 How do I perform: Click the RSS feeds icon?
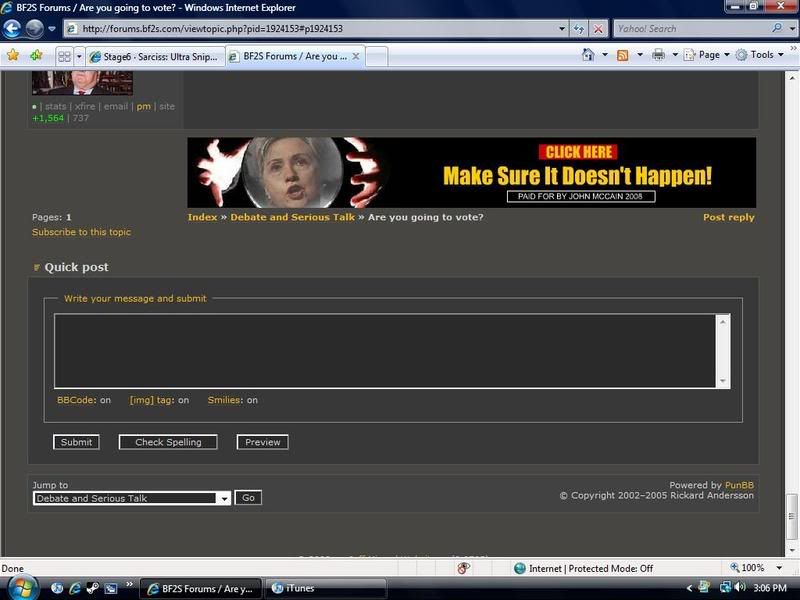pyautogui.click(x=622, y=55)
